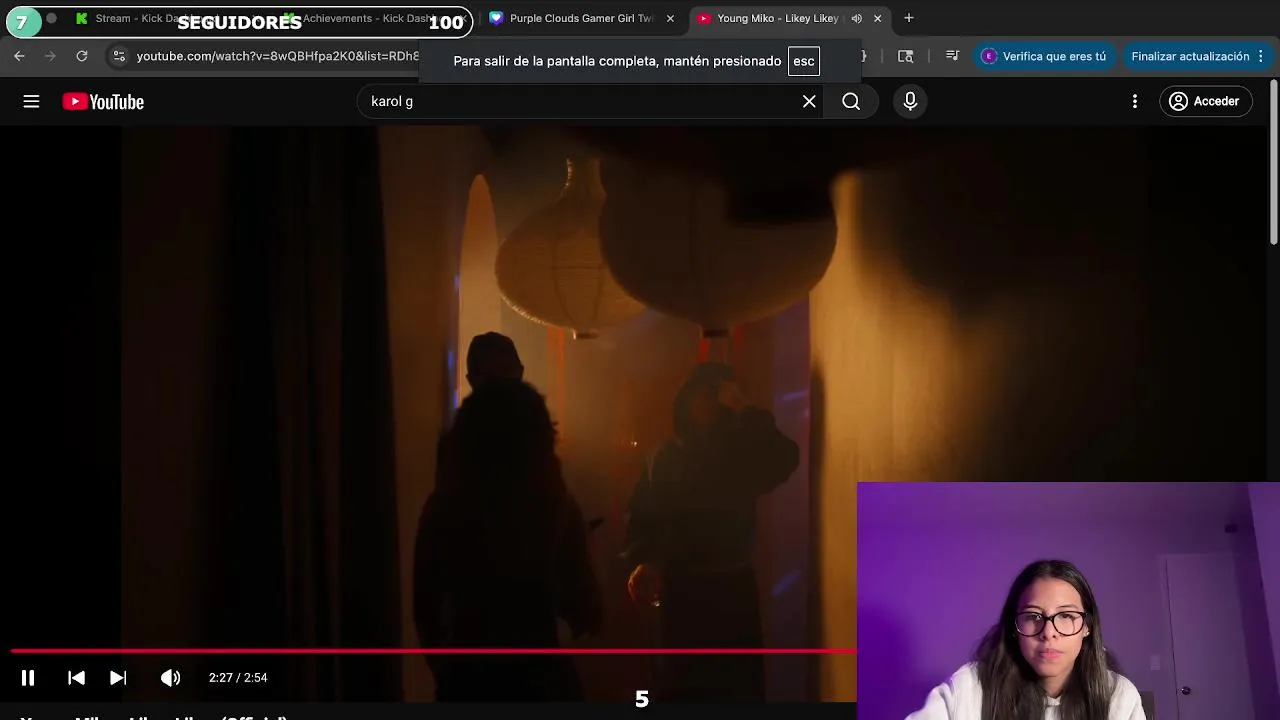
Task: Go to the YouTube home logo
Action: pyautogui.click(x=103, y=101)
